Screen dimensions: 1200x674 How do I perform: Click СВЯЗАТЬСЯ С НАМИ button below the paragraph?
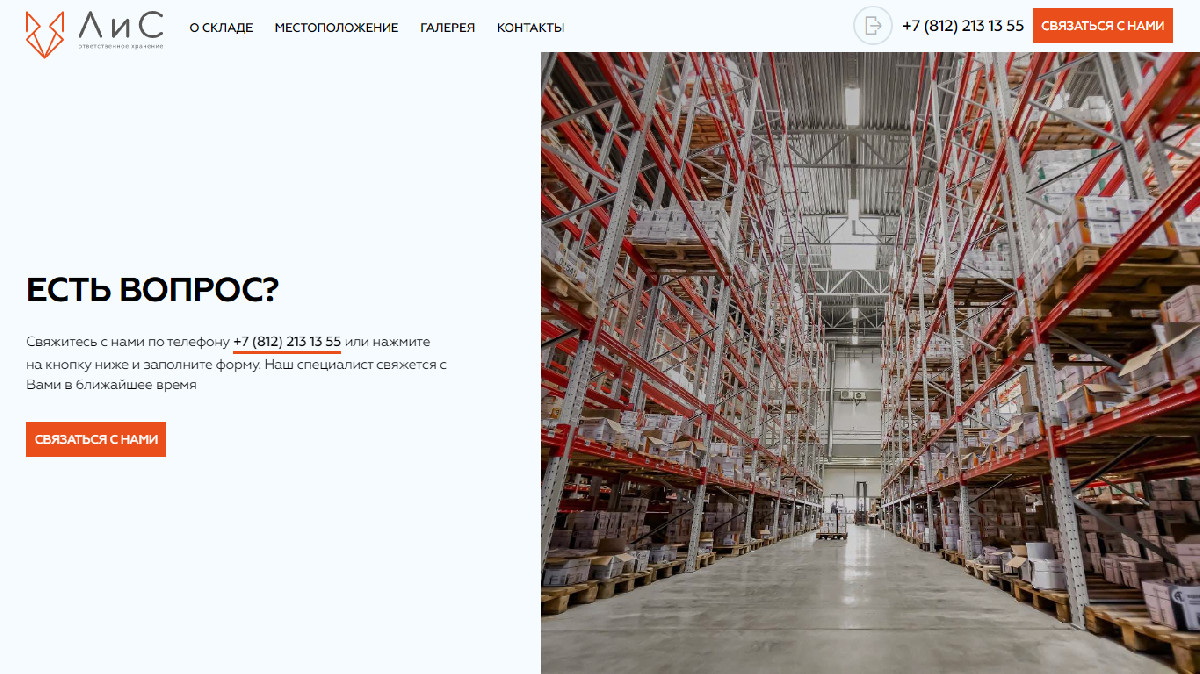[96, 439]
